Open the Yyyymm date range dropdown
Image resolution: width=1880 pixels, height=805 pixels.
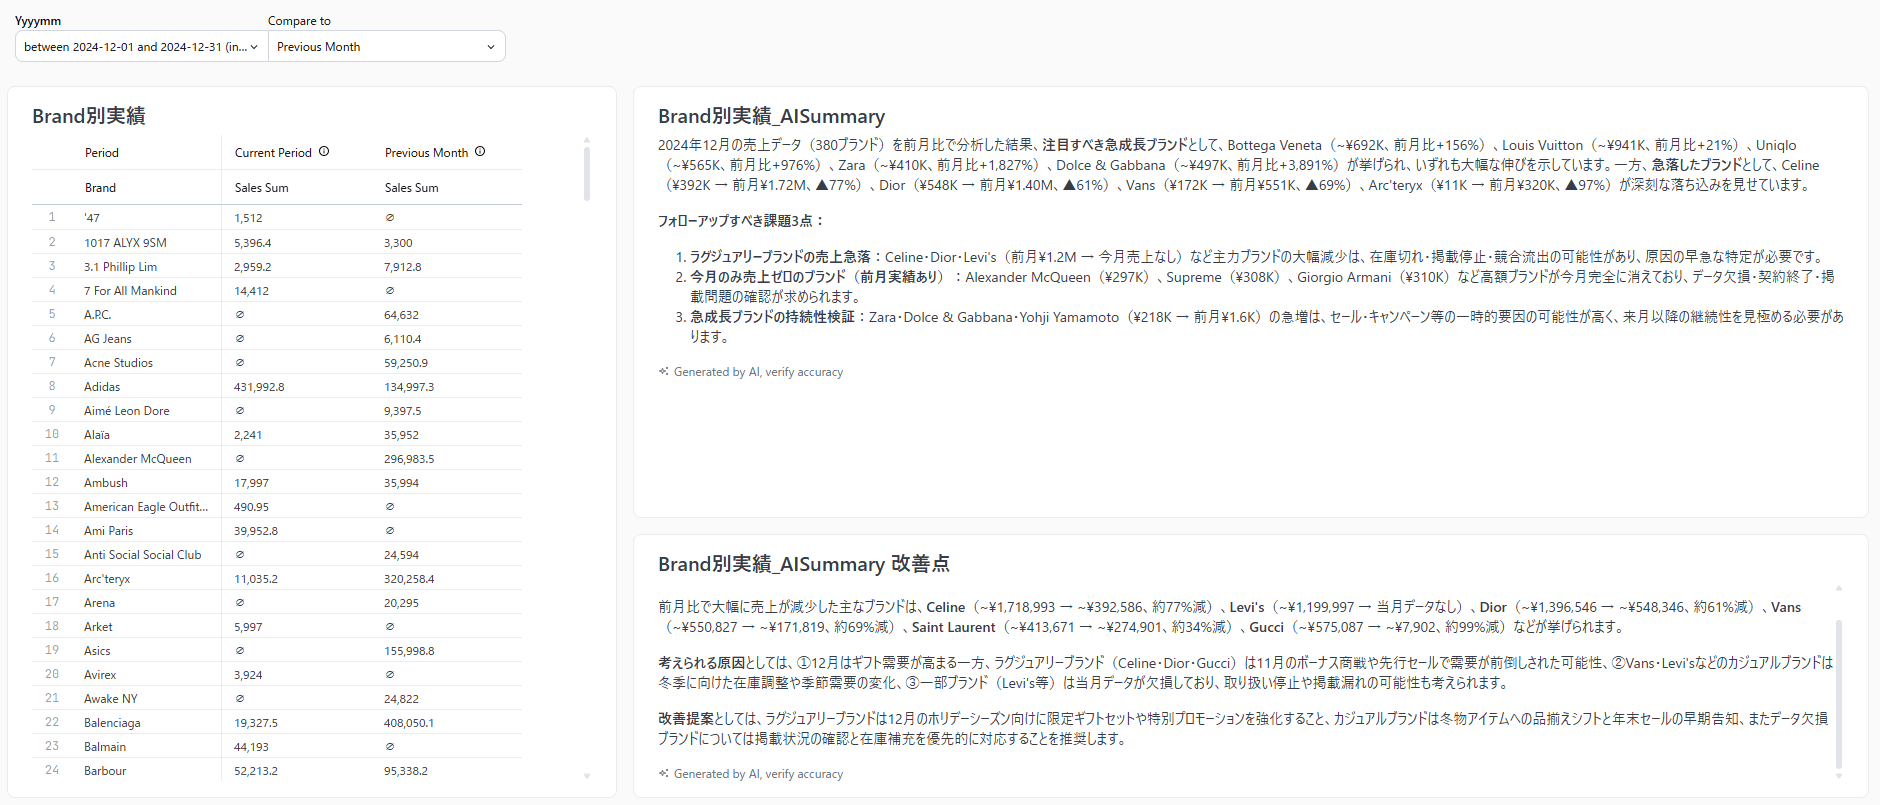click(141, 47)
